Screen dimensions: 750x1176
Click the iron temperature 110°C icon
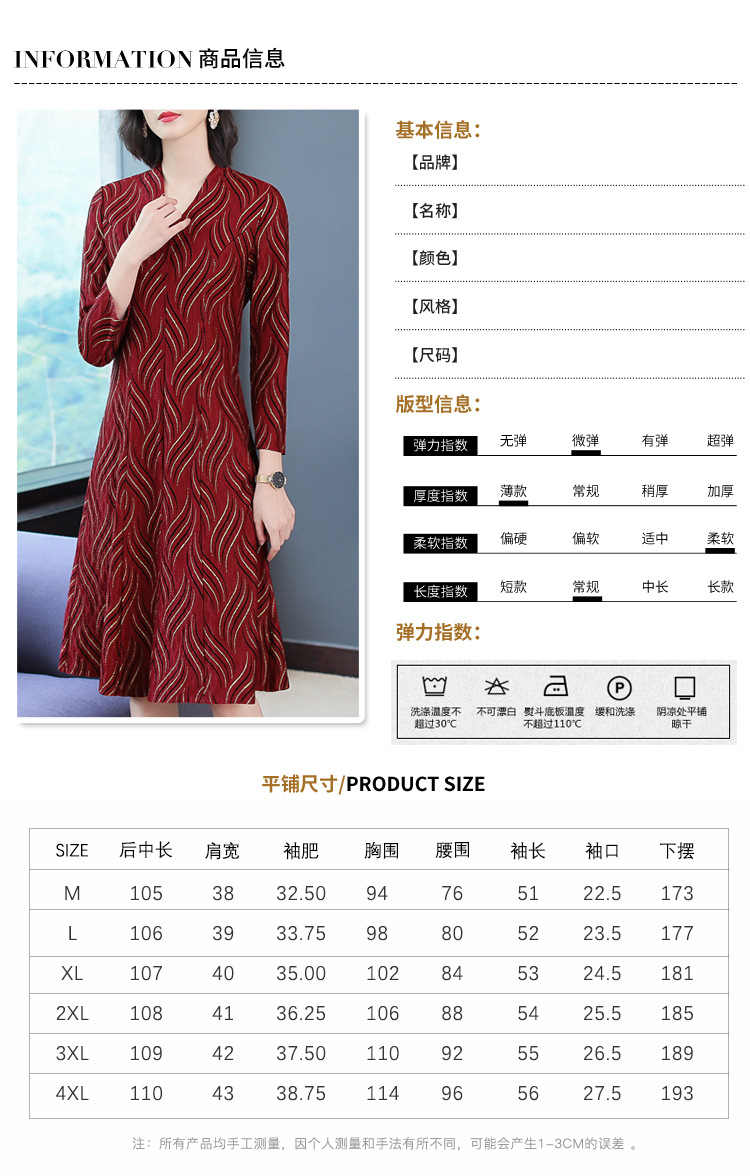pos(555,686)
